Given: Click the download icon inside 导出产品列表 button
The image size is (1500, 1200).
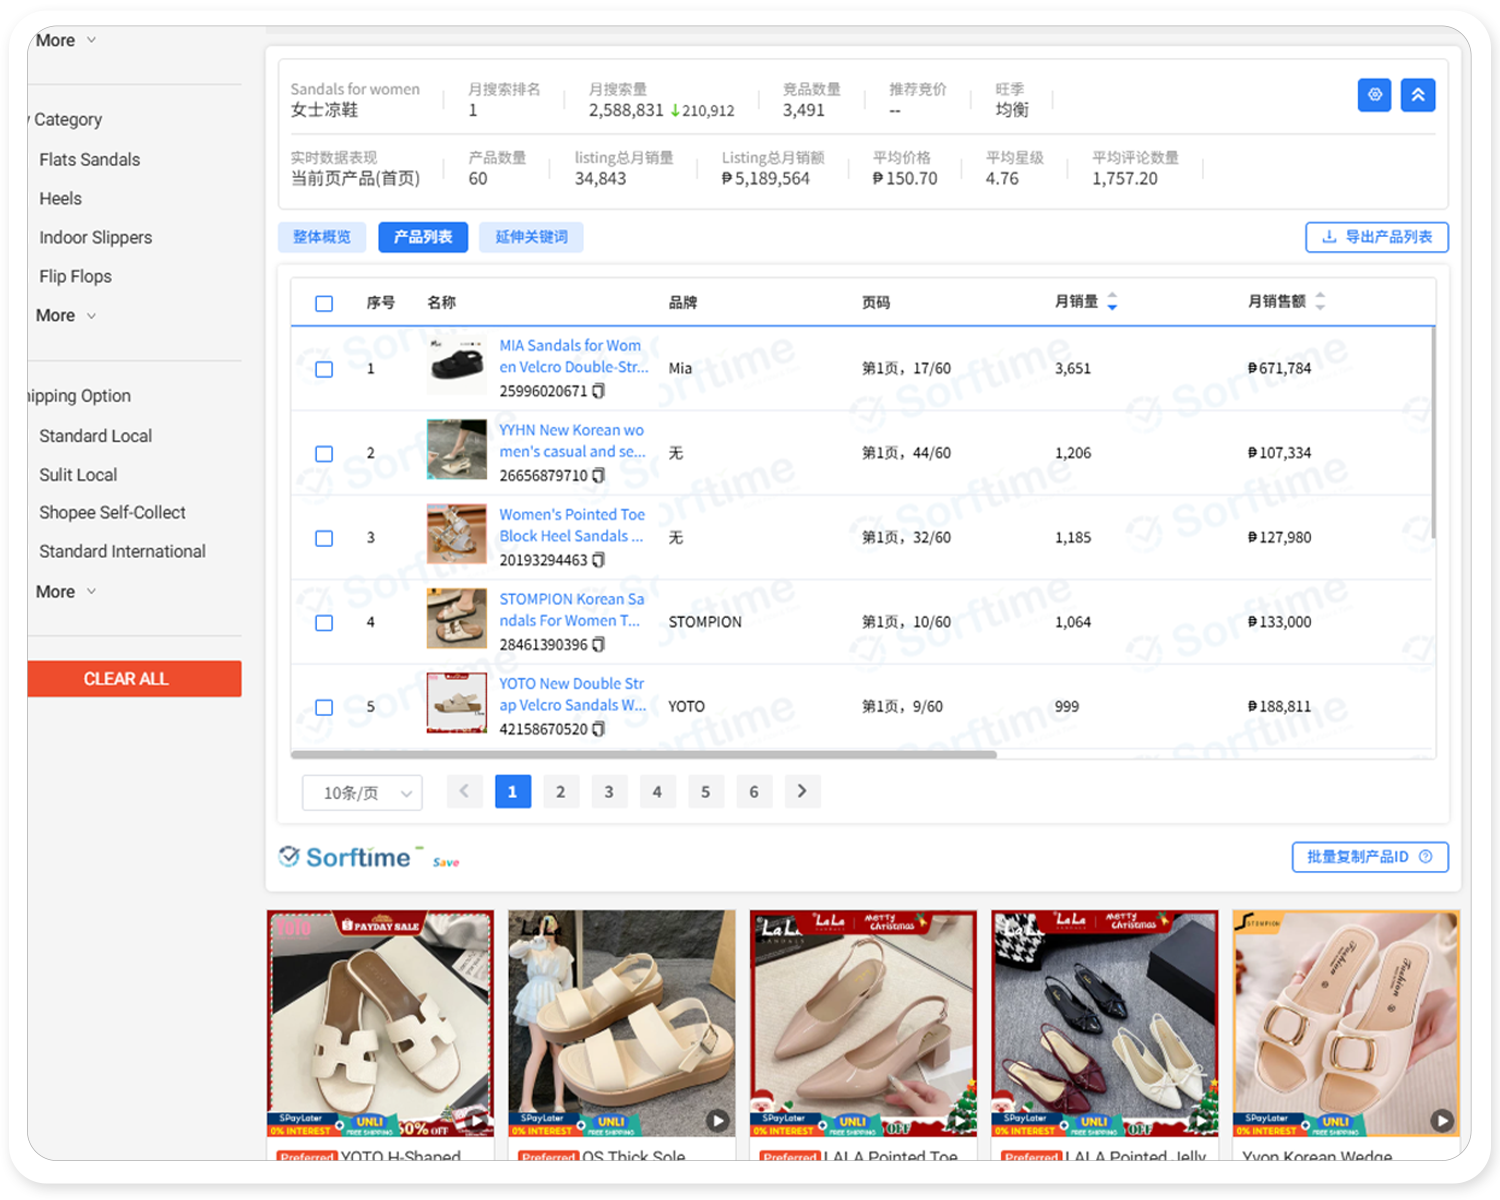Looking at the screenshot, I should [x=1330, y=237].
